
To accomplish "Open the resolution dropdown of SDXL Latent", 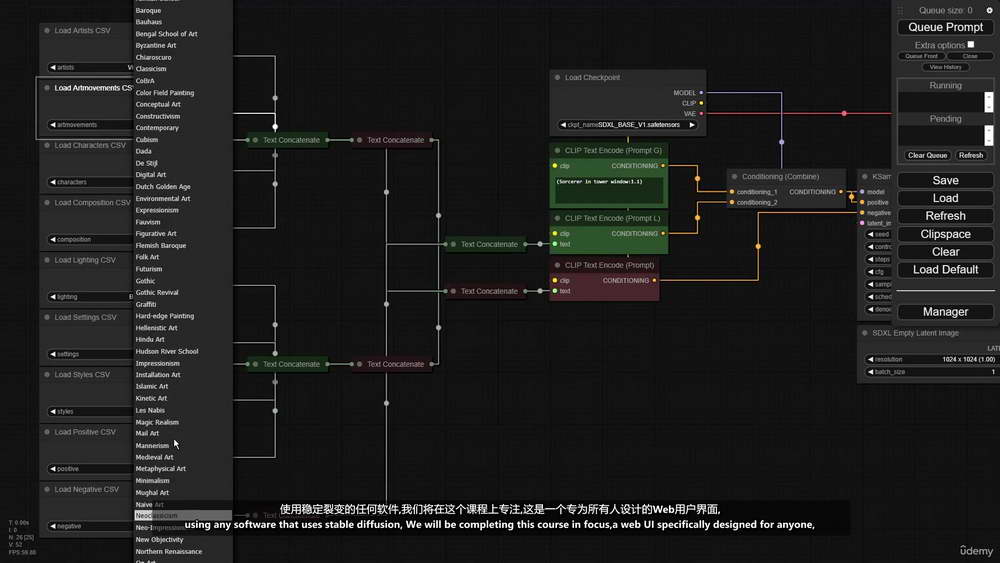I will [x=930, y=360].
